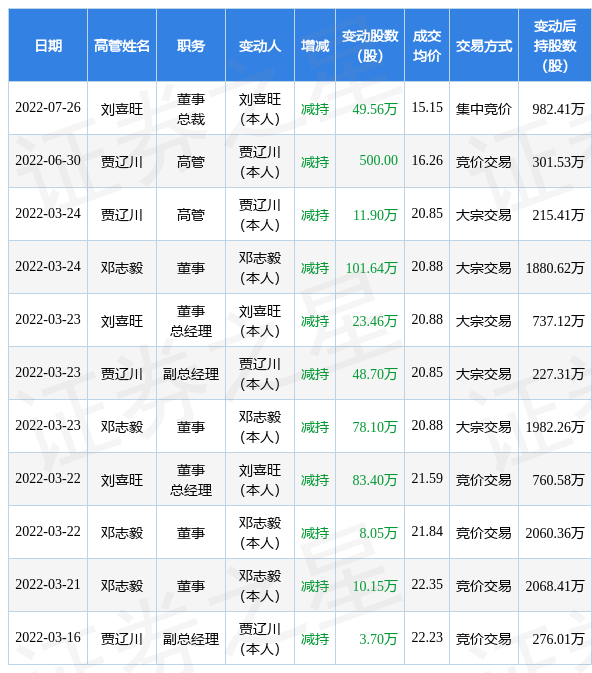The image size is (592, 673).
Task: Select date 2022-03-16 row cell
Action: pos(48,637)
